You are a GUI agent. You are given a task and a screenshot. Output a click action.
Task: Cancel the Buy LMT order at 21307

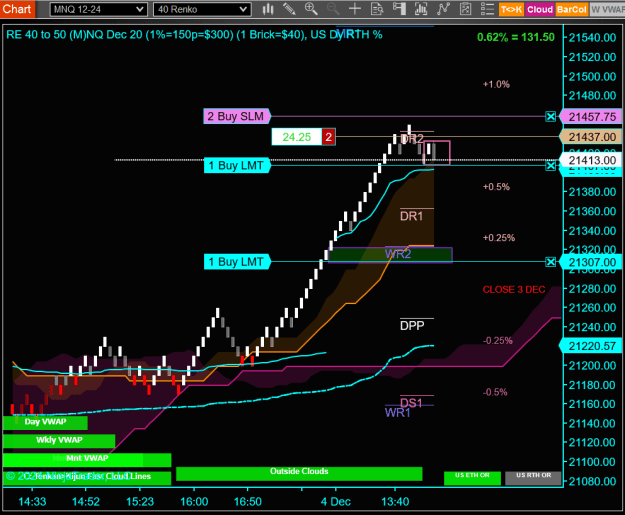click(550, 262)
